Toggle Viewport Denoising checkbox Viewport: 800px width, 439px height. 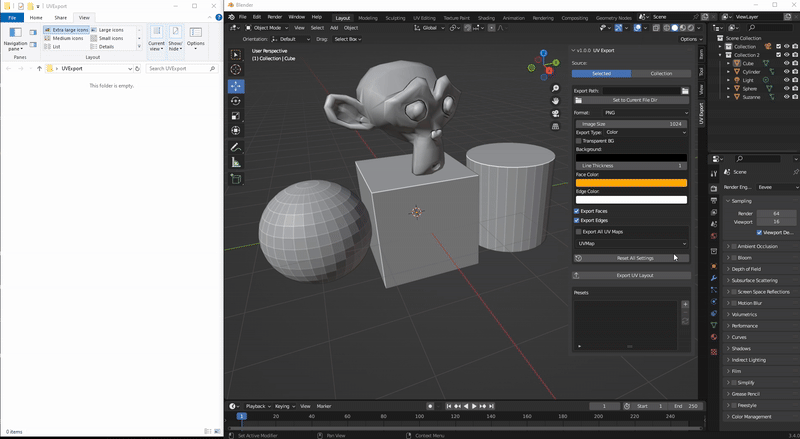click(x=759, y=233)
